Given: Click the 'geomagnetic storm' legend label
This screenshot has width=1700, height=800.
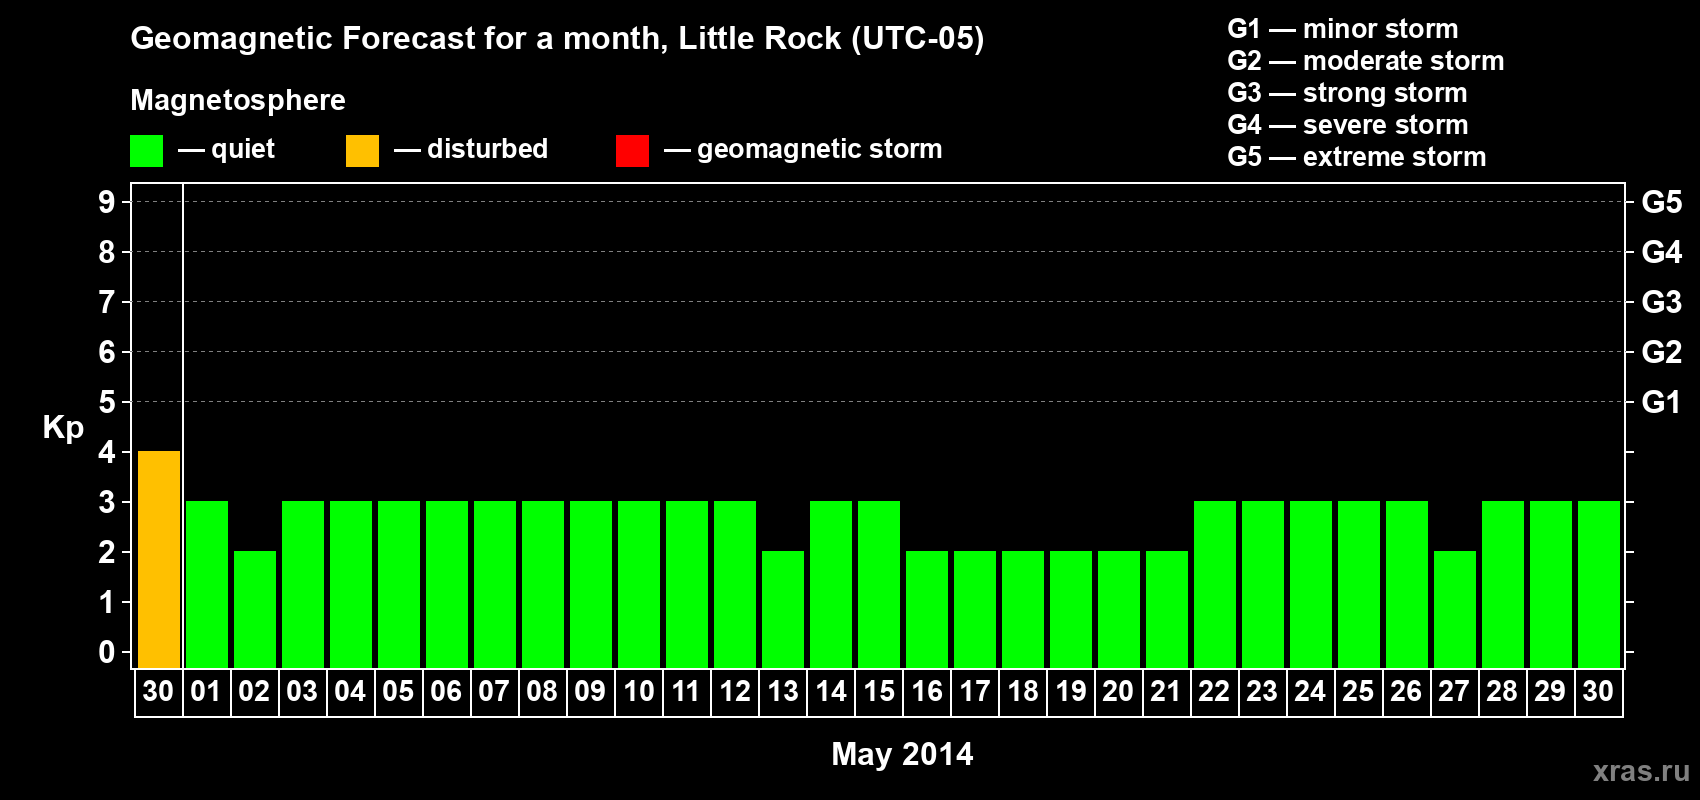Looking at the screenshot, I should (x=820, y=149).
